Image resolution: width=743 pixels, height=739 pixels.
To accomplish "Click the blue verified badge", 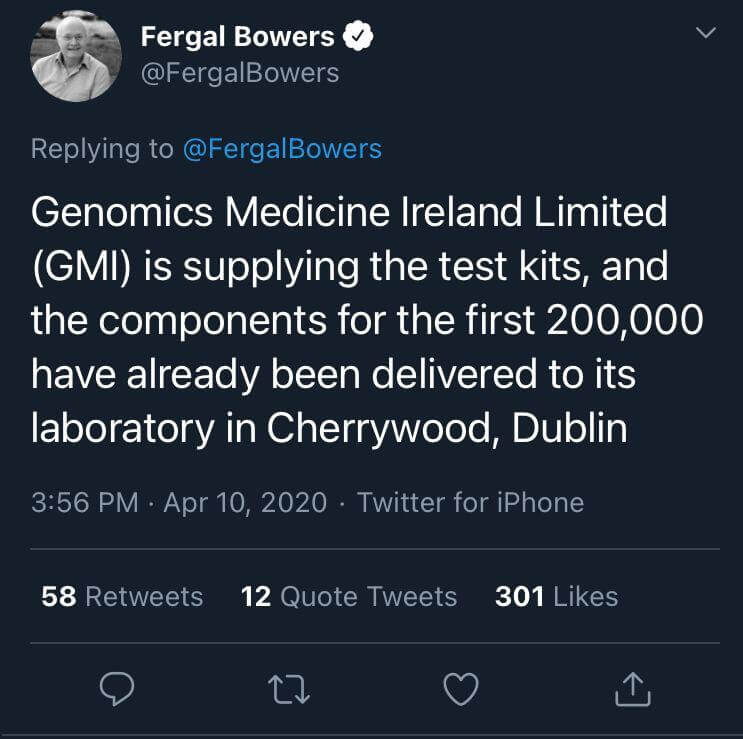I will (x=358, y=37).
